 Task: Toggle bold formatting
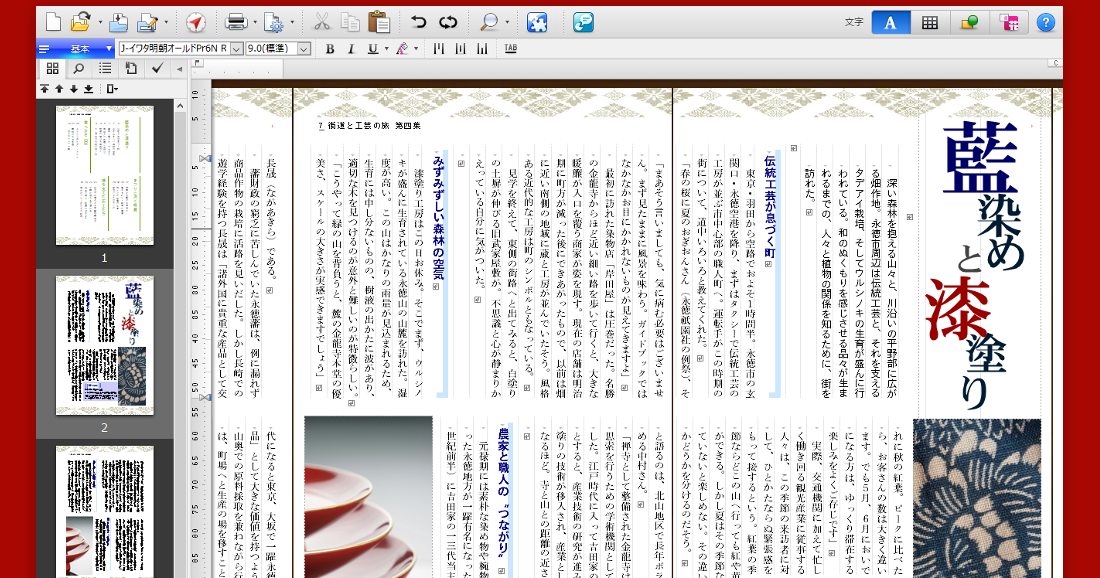[x=331, y=48]
